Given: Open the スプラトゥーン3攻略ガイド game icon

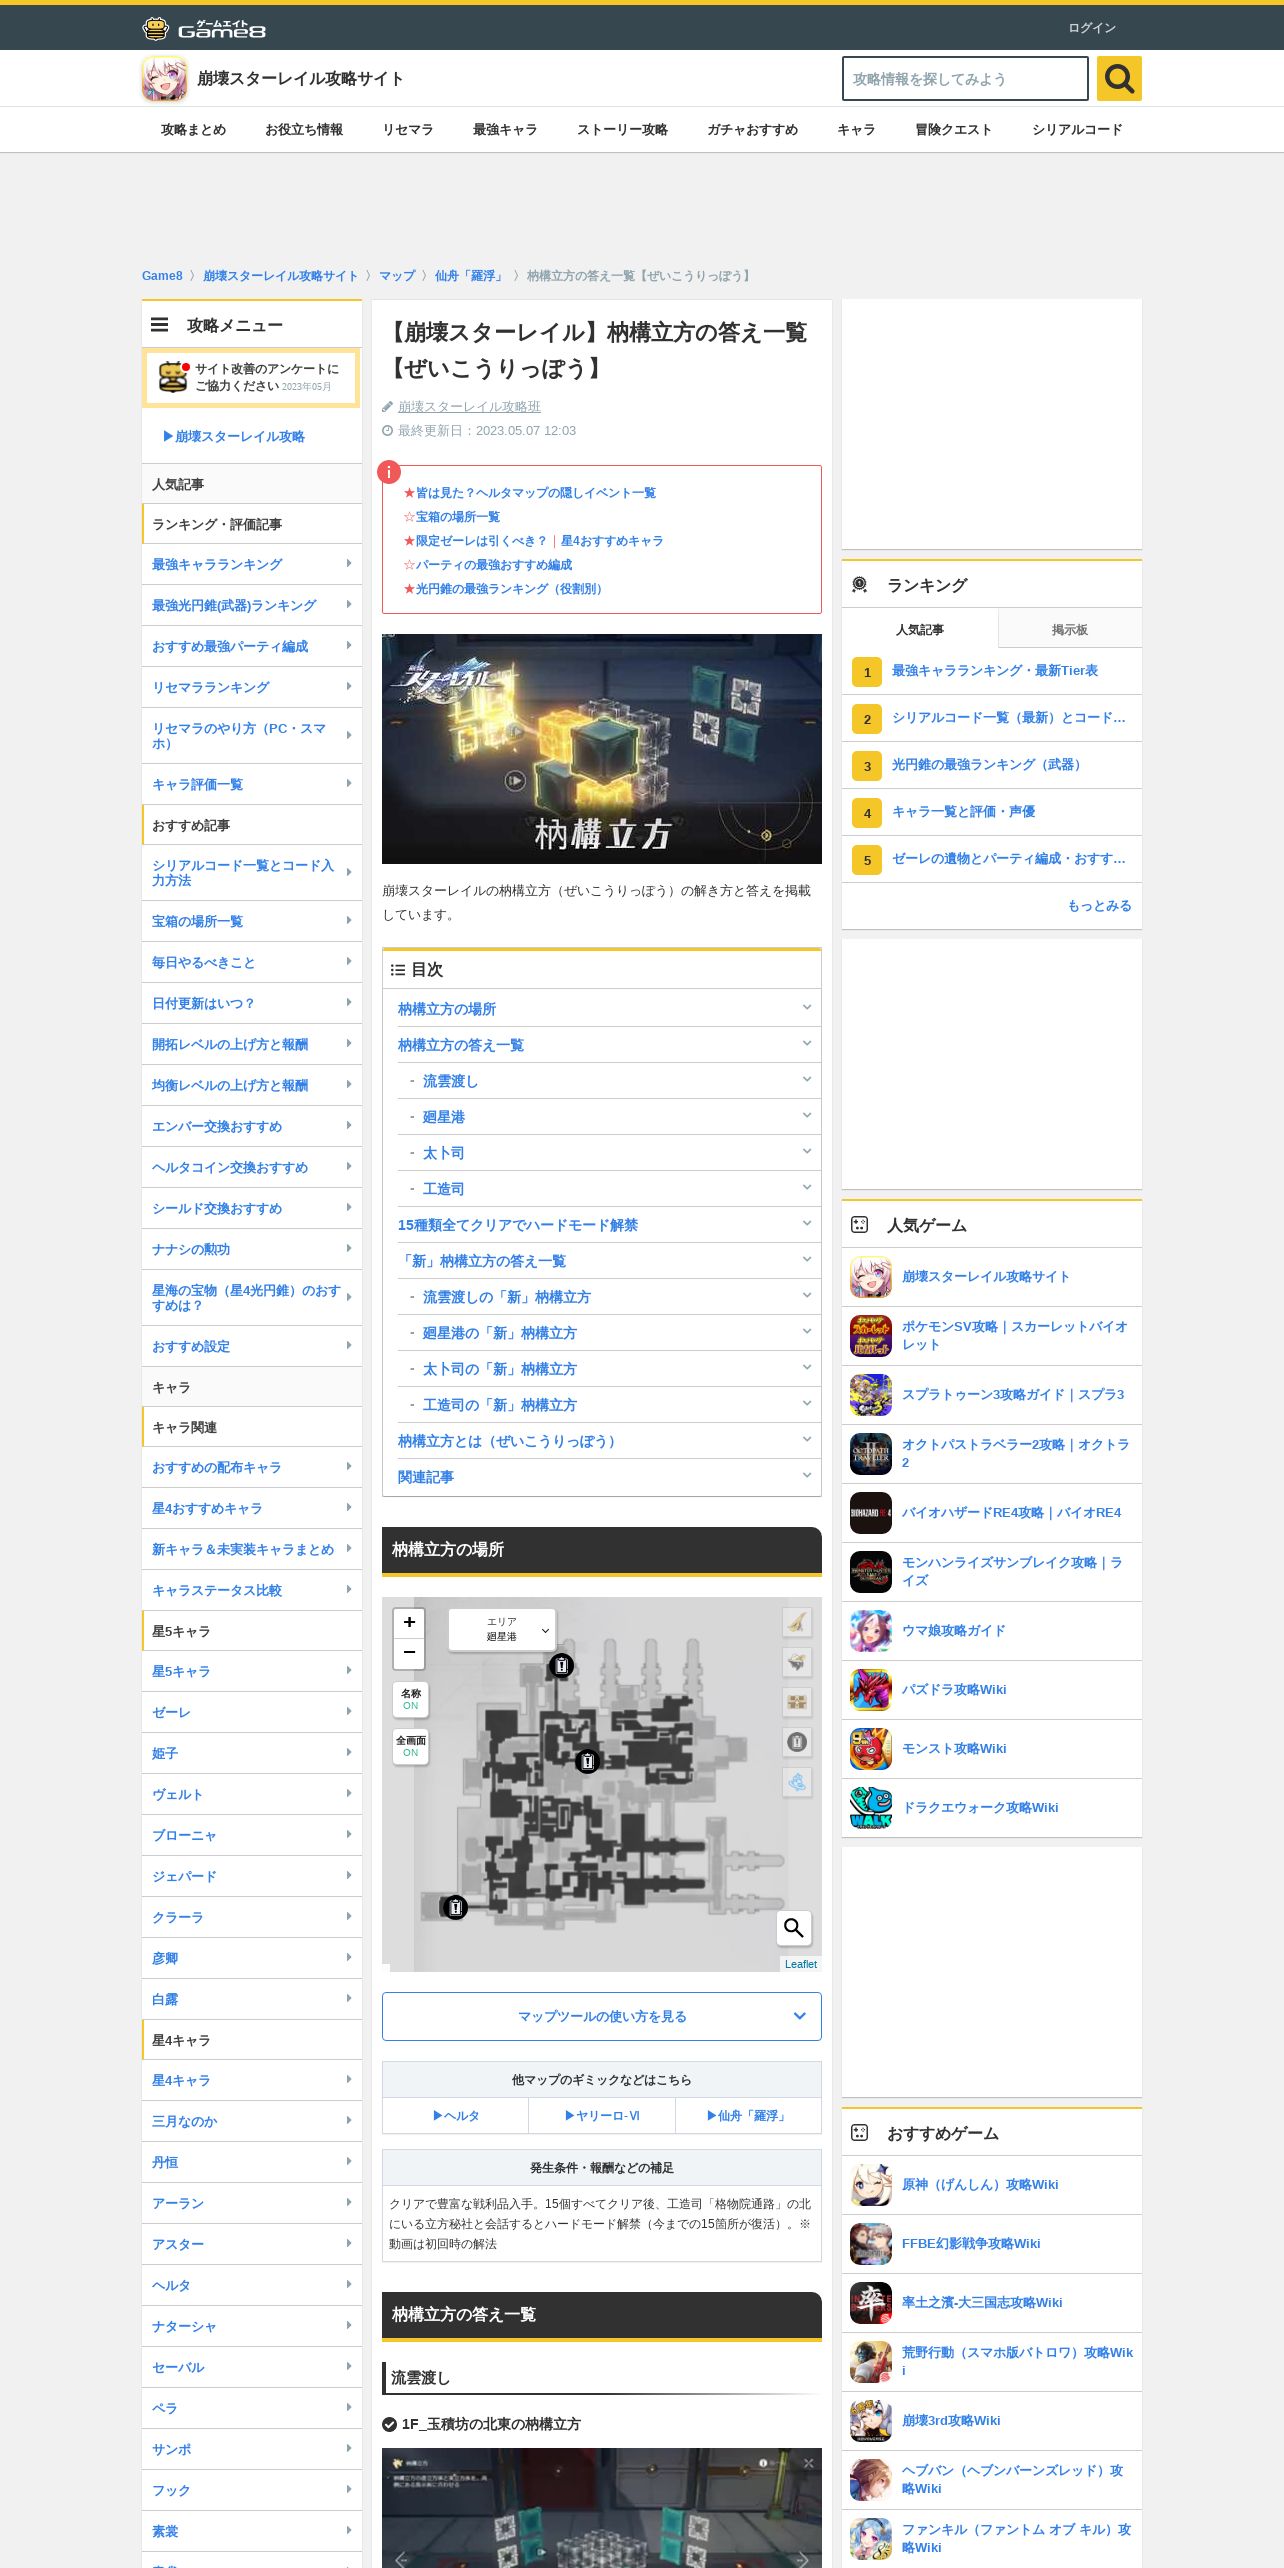Looking at the screenshot, I should 871,1394.
